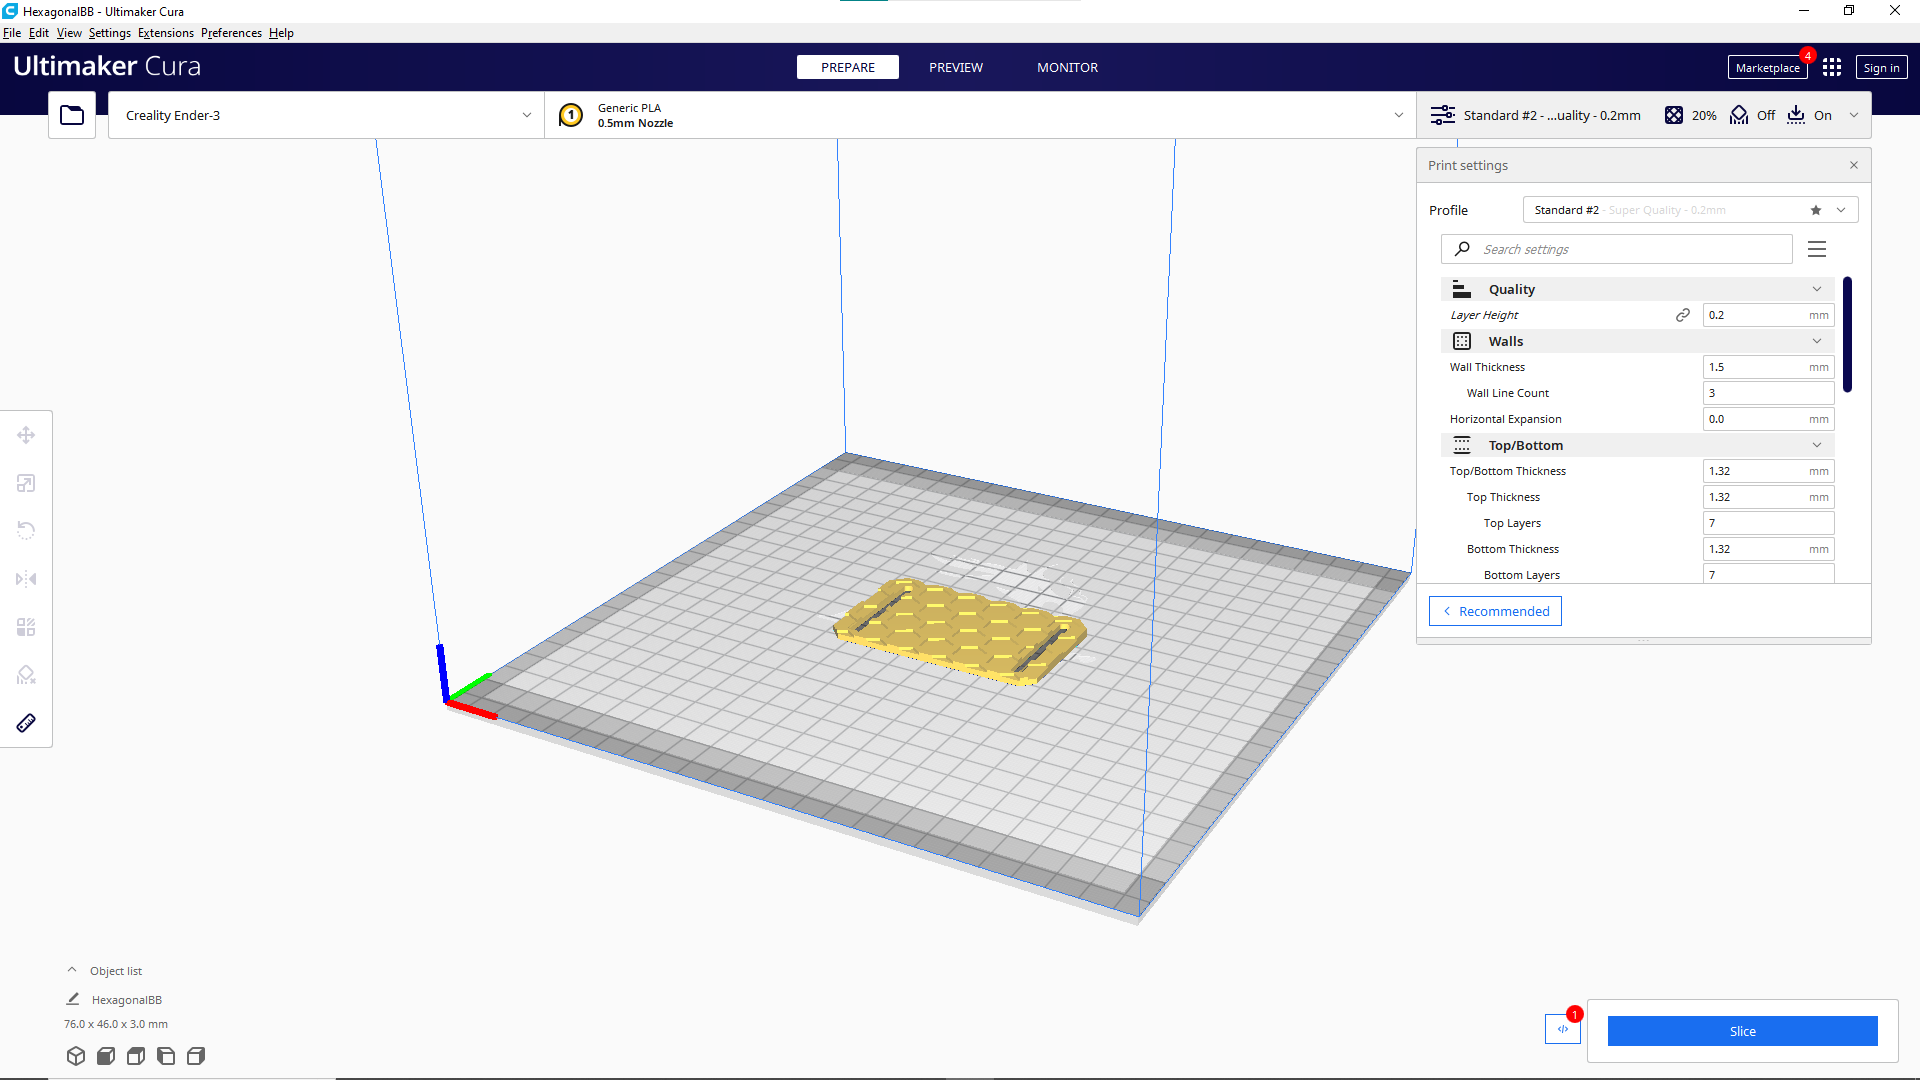Click the 3D view cube icon

click(x=76, y=1056)
